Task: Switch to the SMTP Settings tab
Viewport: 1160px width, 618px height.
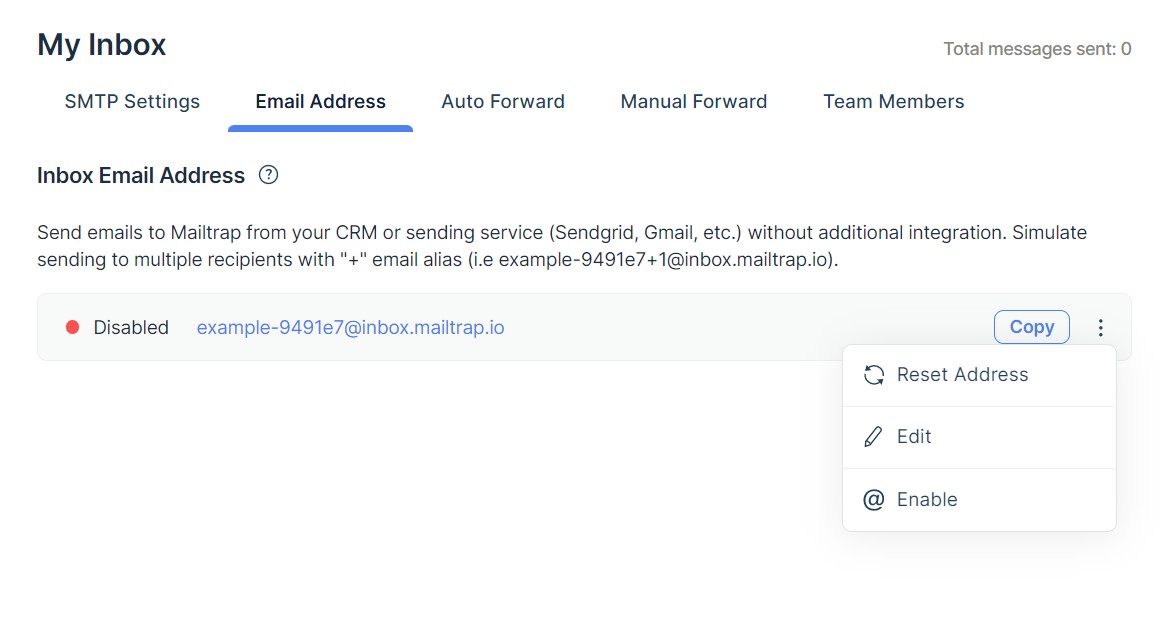Action: (x=132, y=101)
